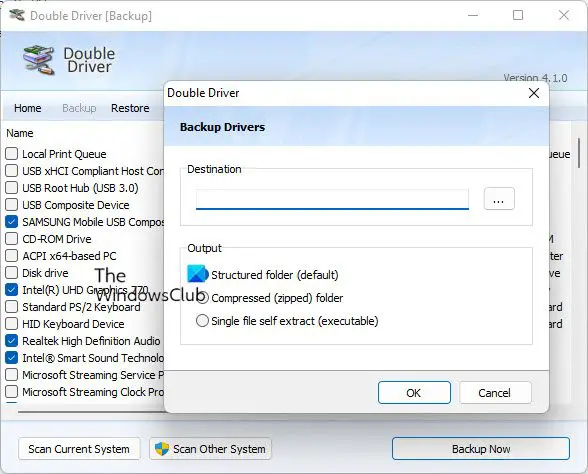Click the shield icon on Scan Other System
This screenshot has height=474, width=588.
pos(162,448)
